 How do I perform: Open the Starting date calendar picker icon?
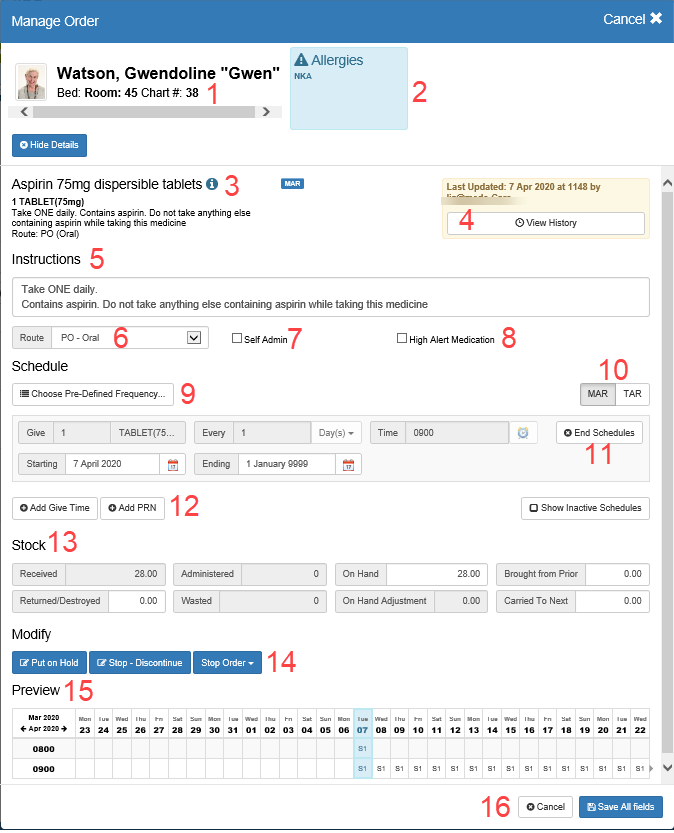click(x=172, y=464)
